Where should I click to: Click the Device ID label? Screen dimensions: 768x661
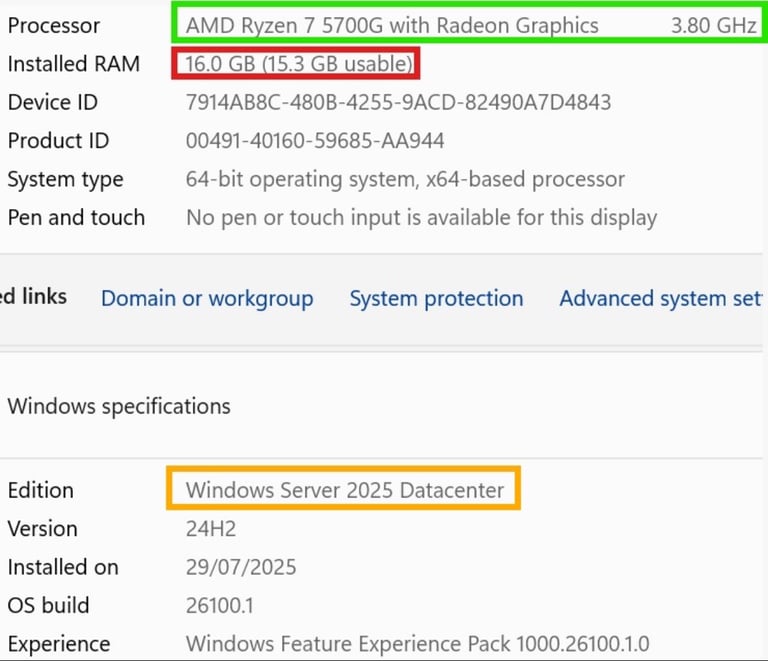click(x=53, y=102)
